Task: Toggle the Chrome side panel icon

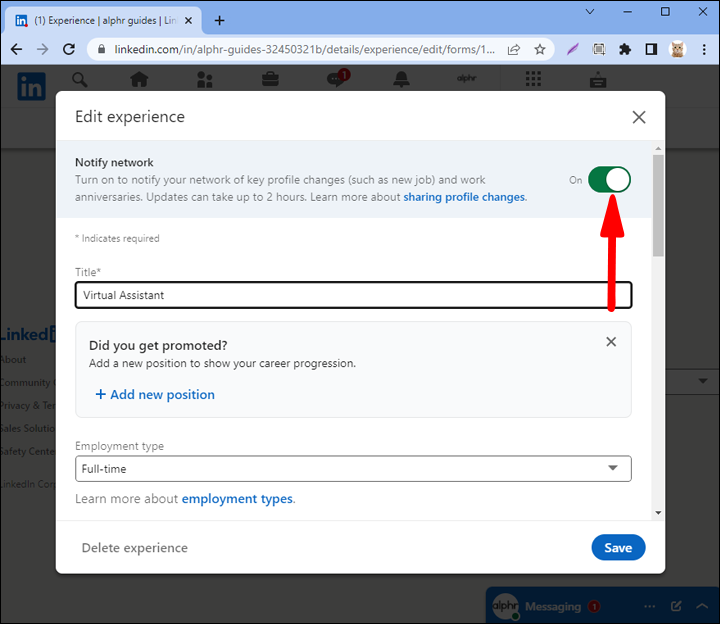Action: (651, 49)
